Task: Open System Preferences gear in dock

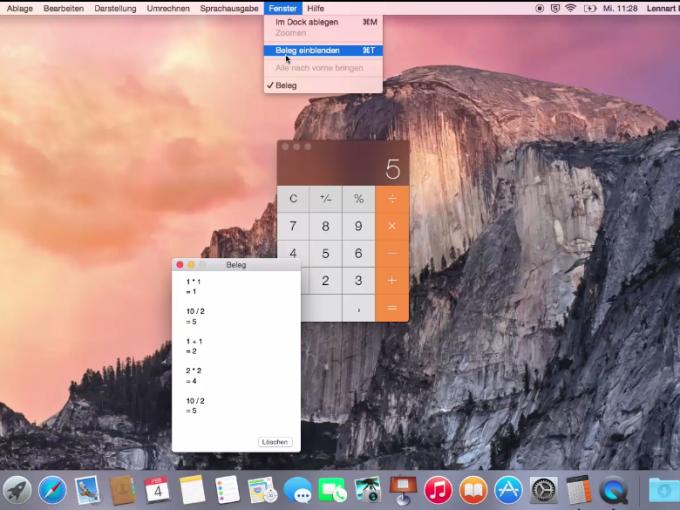Action: (543, 490)
